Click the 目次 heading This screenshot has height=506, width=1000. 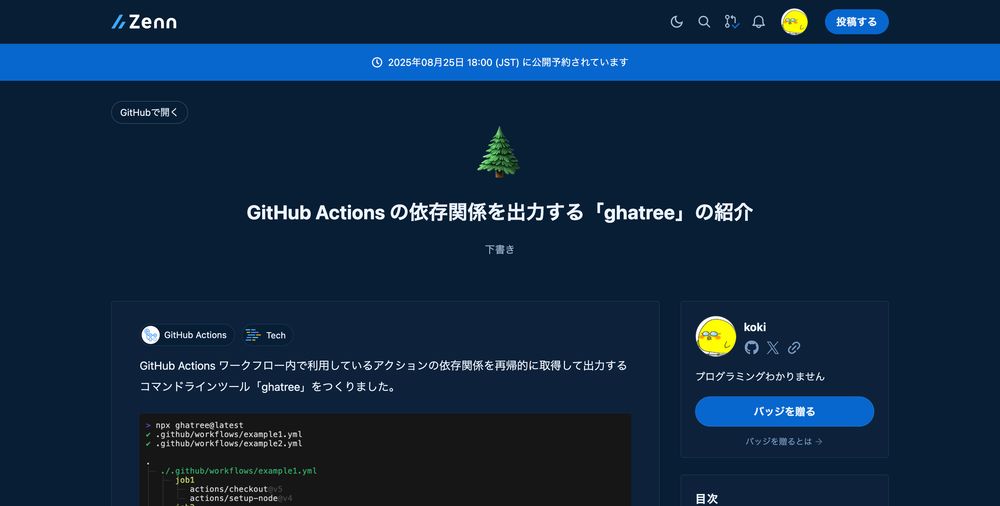click(x=707, y=499)
